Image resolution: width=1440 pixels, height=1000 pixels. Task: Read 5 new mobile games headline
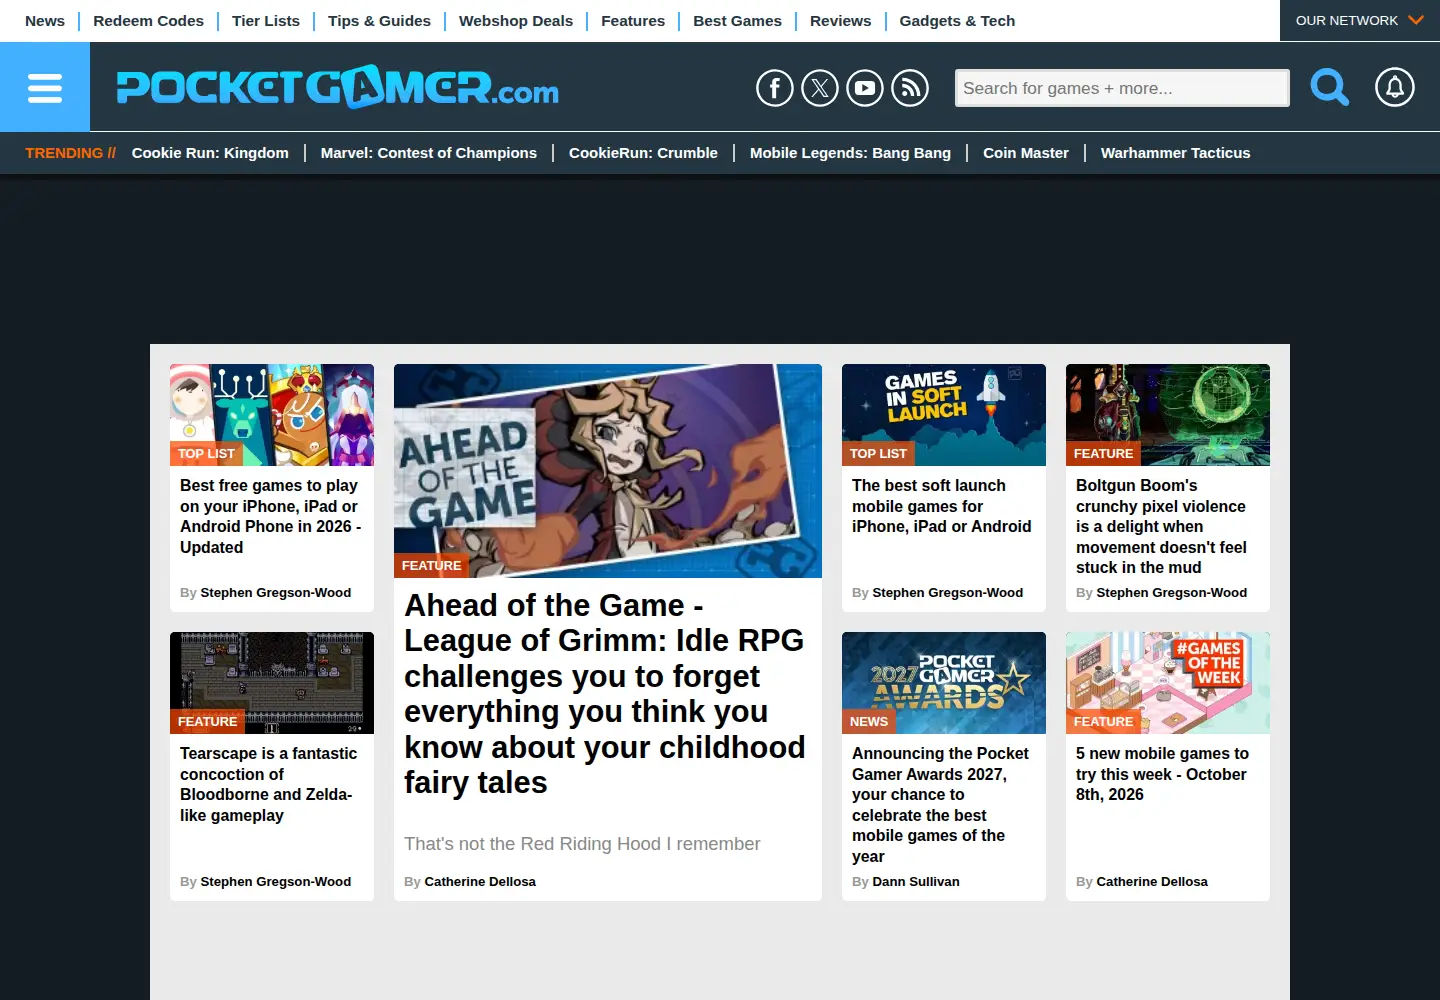[1162, 774]
